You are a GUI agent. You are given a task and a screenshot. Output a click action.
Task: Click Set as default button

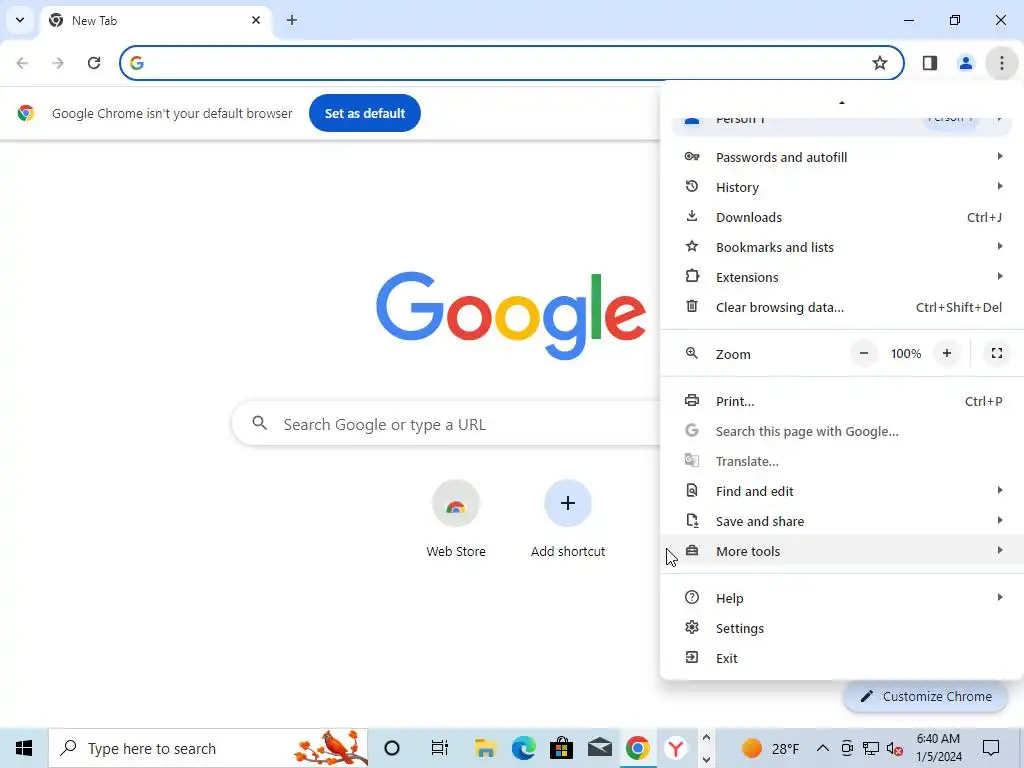pyautogui.click(x=364, y=113)
